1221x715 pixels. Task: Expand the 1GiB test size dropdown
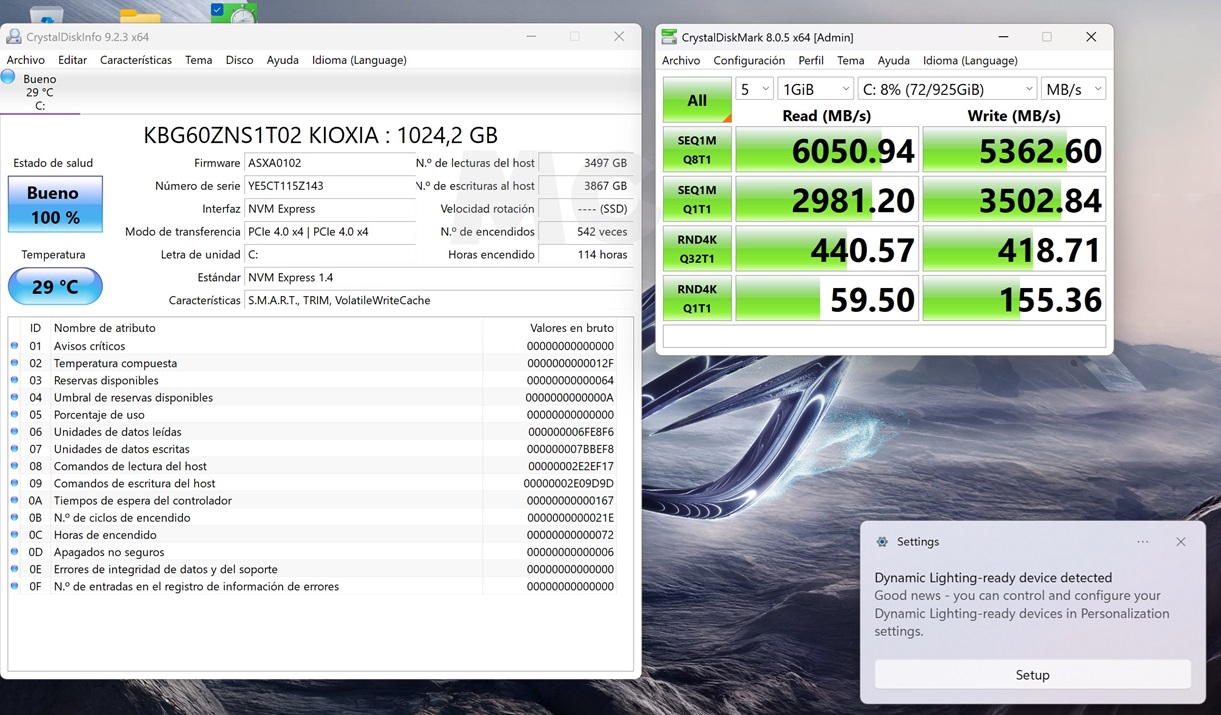pos(815,89)
